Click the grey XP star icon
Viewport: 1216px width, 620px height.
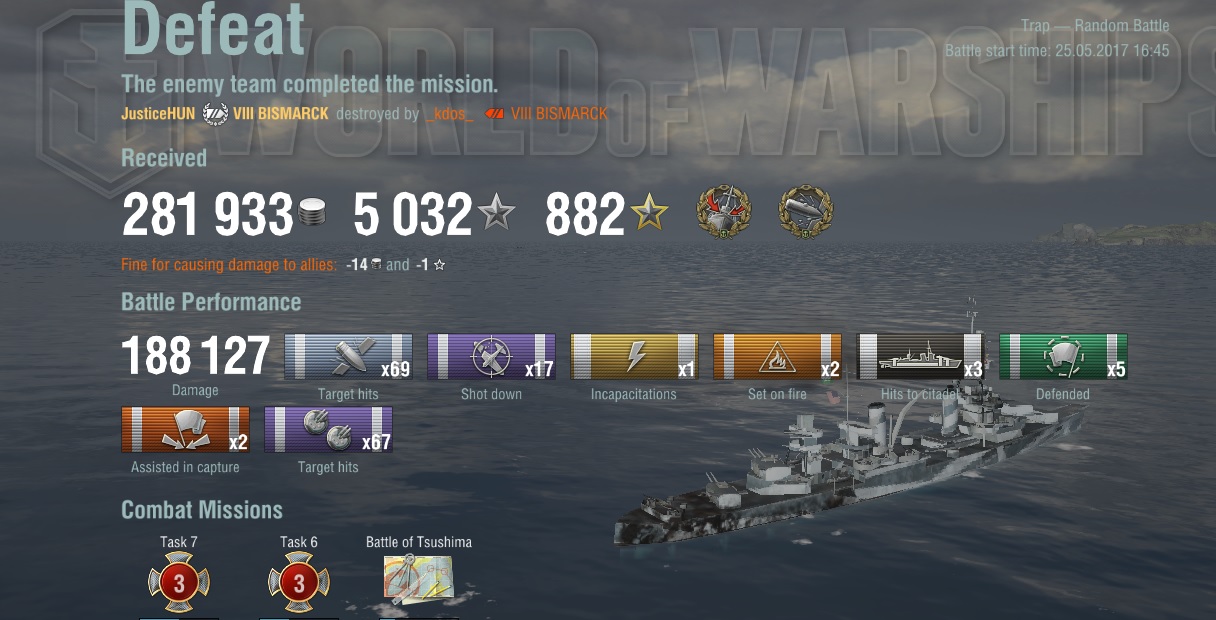(496, 213)
